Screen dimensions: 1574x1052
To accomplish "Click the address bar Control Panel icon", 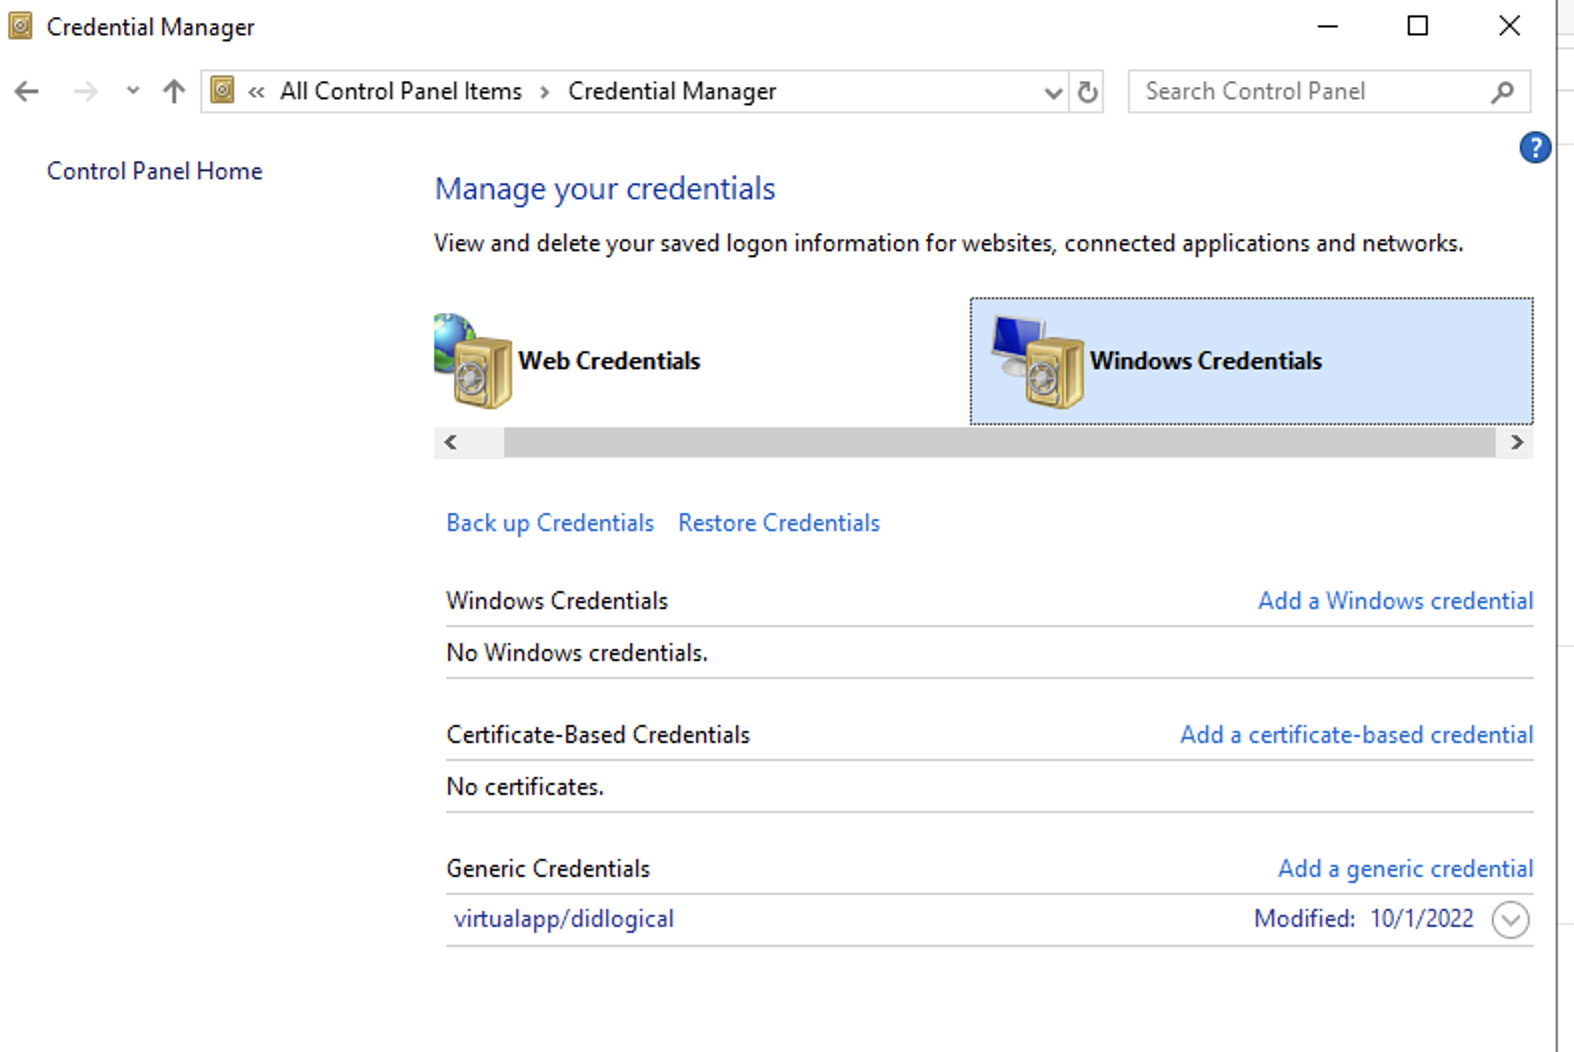I will [x=223, y=91].
